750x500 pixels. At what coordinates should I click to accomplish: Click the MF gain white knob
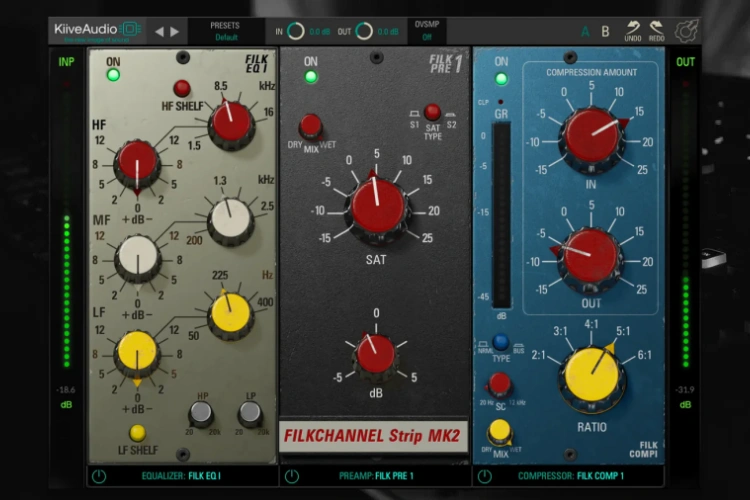coord(138,259)
